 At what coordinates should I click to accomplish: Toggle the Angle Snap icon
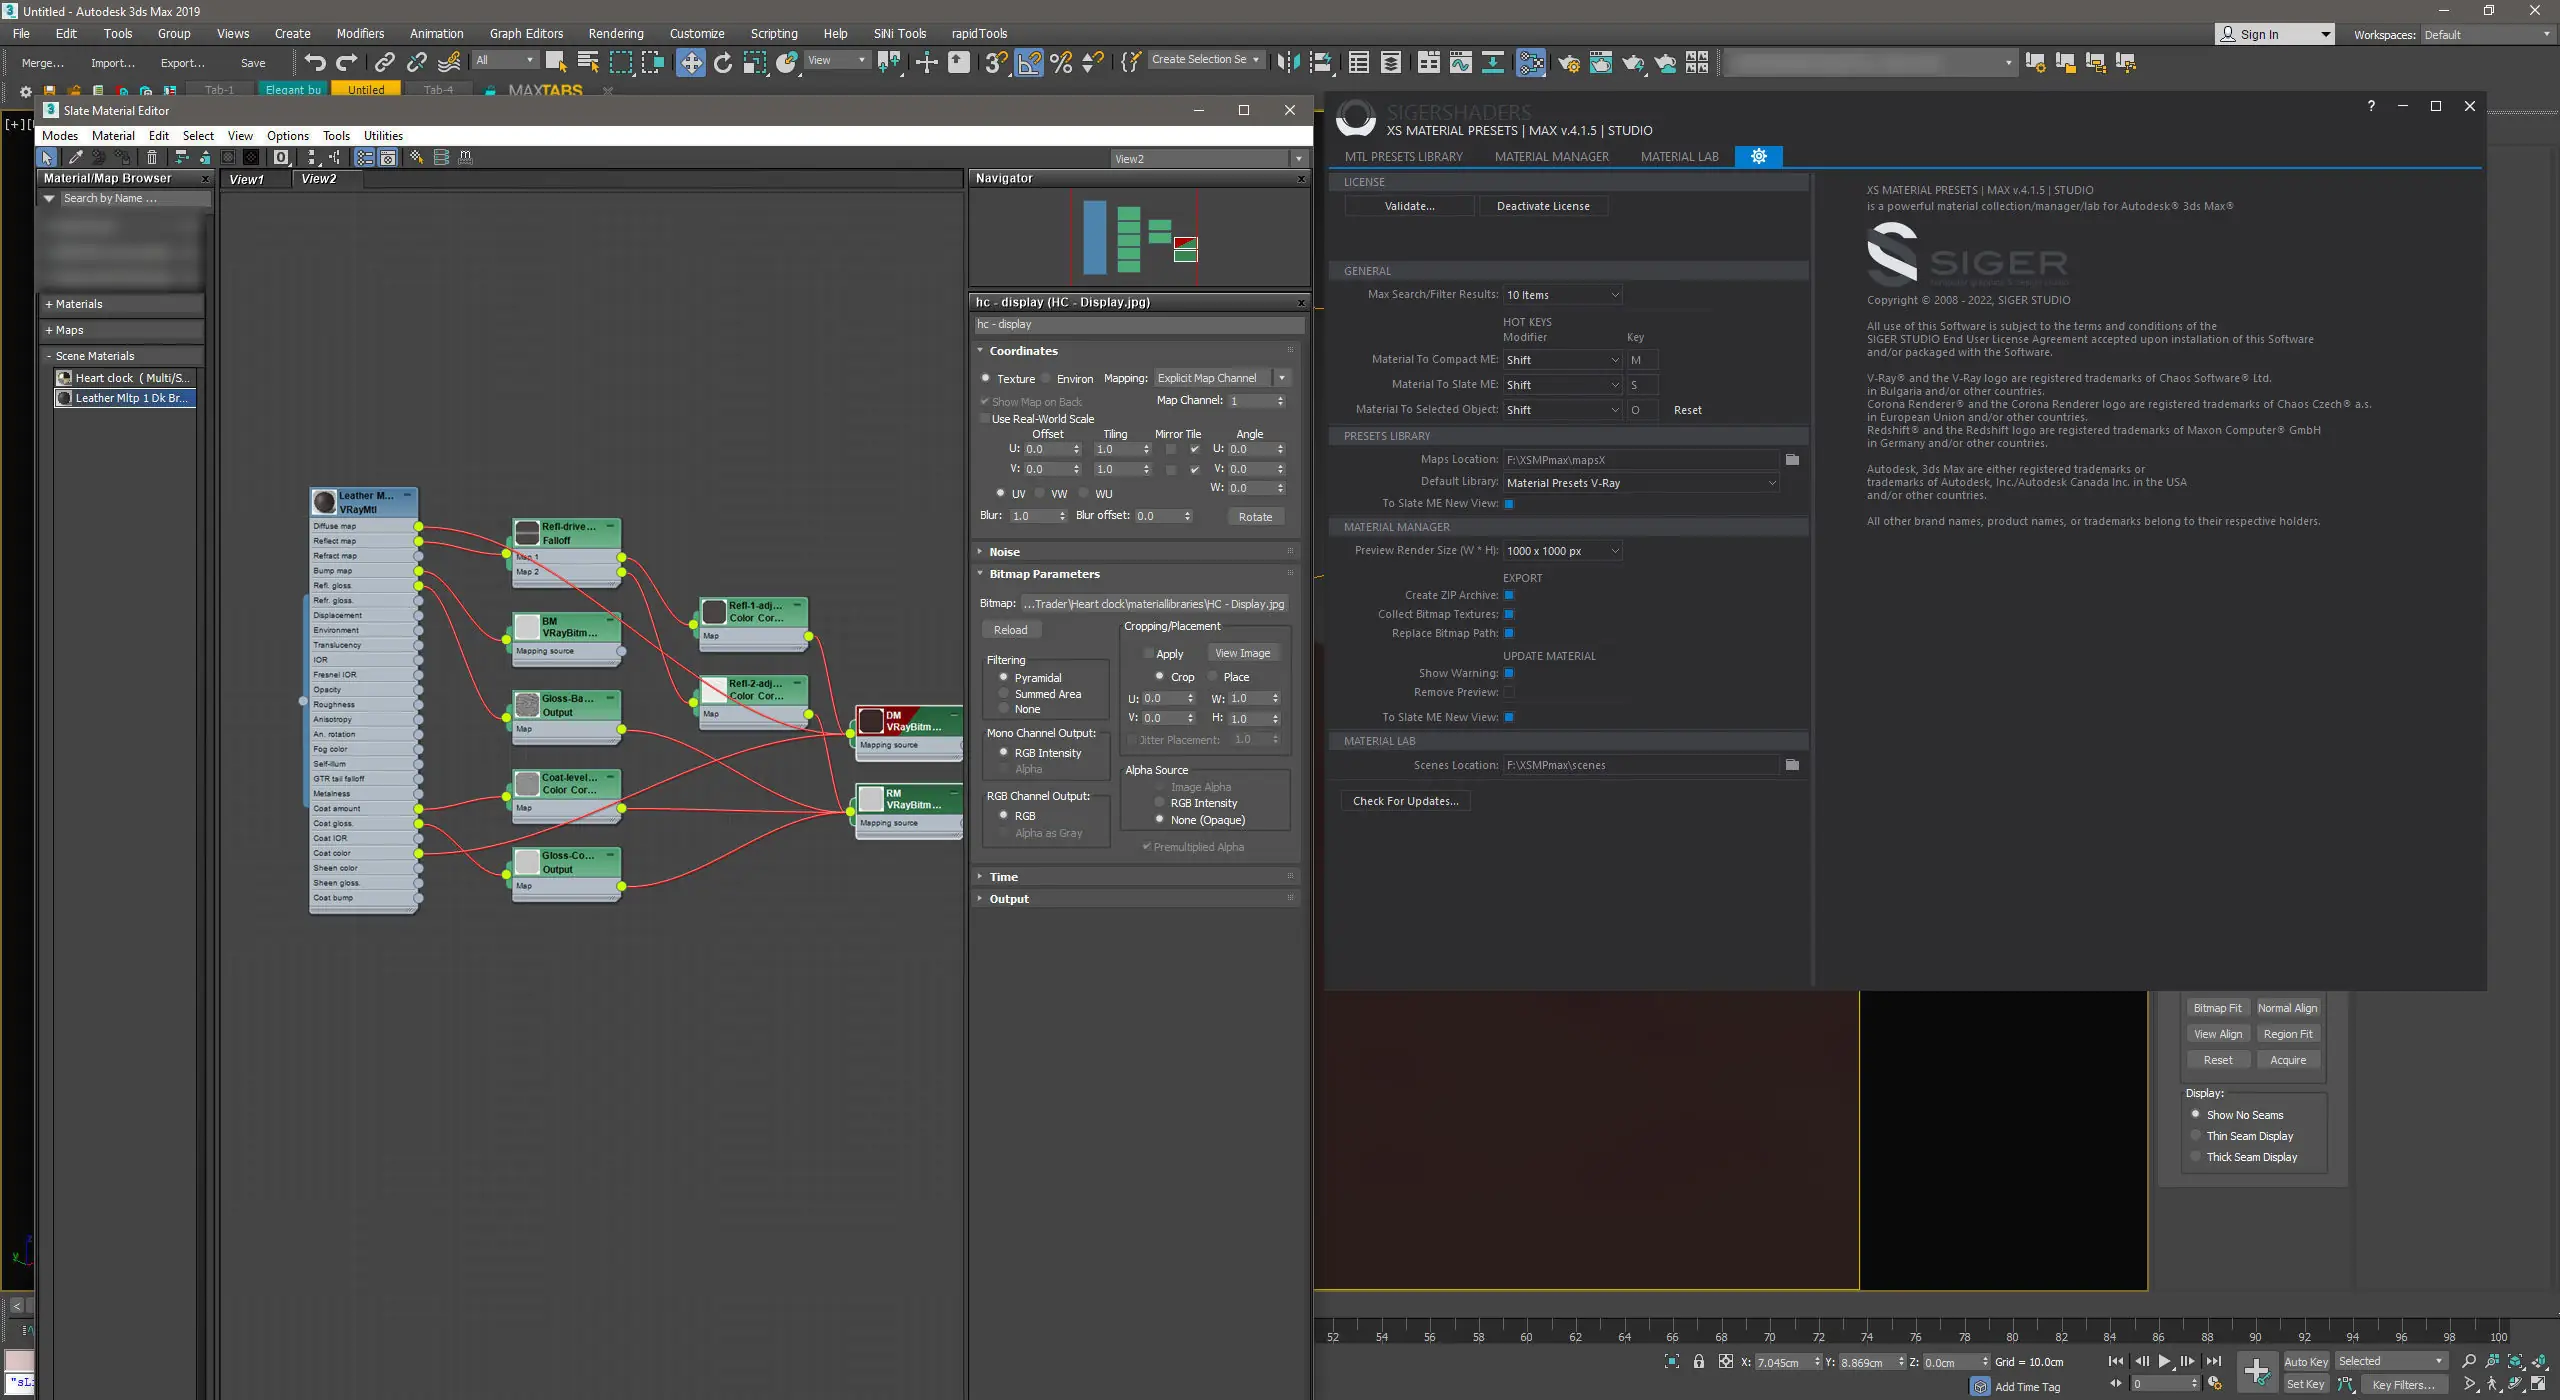(x=1028, y=62)
